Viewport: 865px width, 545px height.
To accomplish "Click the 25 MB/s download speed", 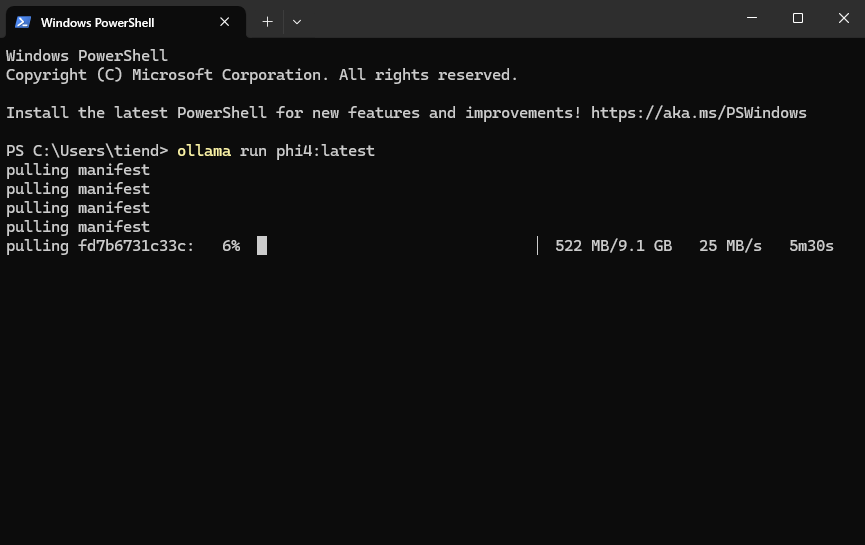I will pos(730,246).
